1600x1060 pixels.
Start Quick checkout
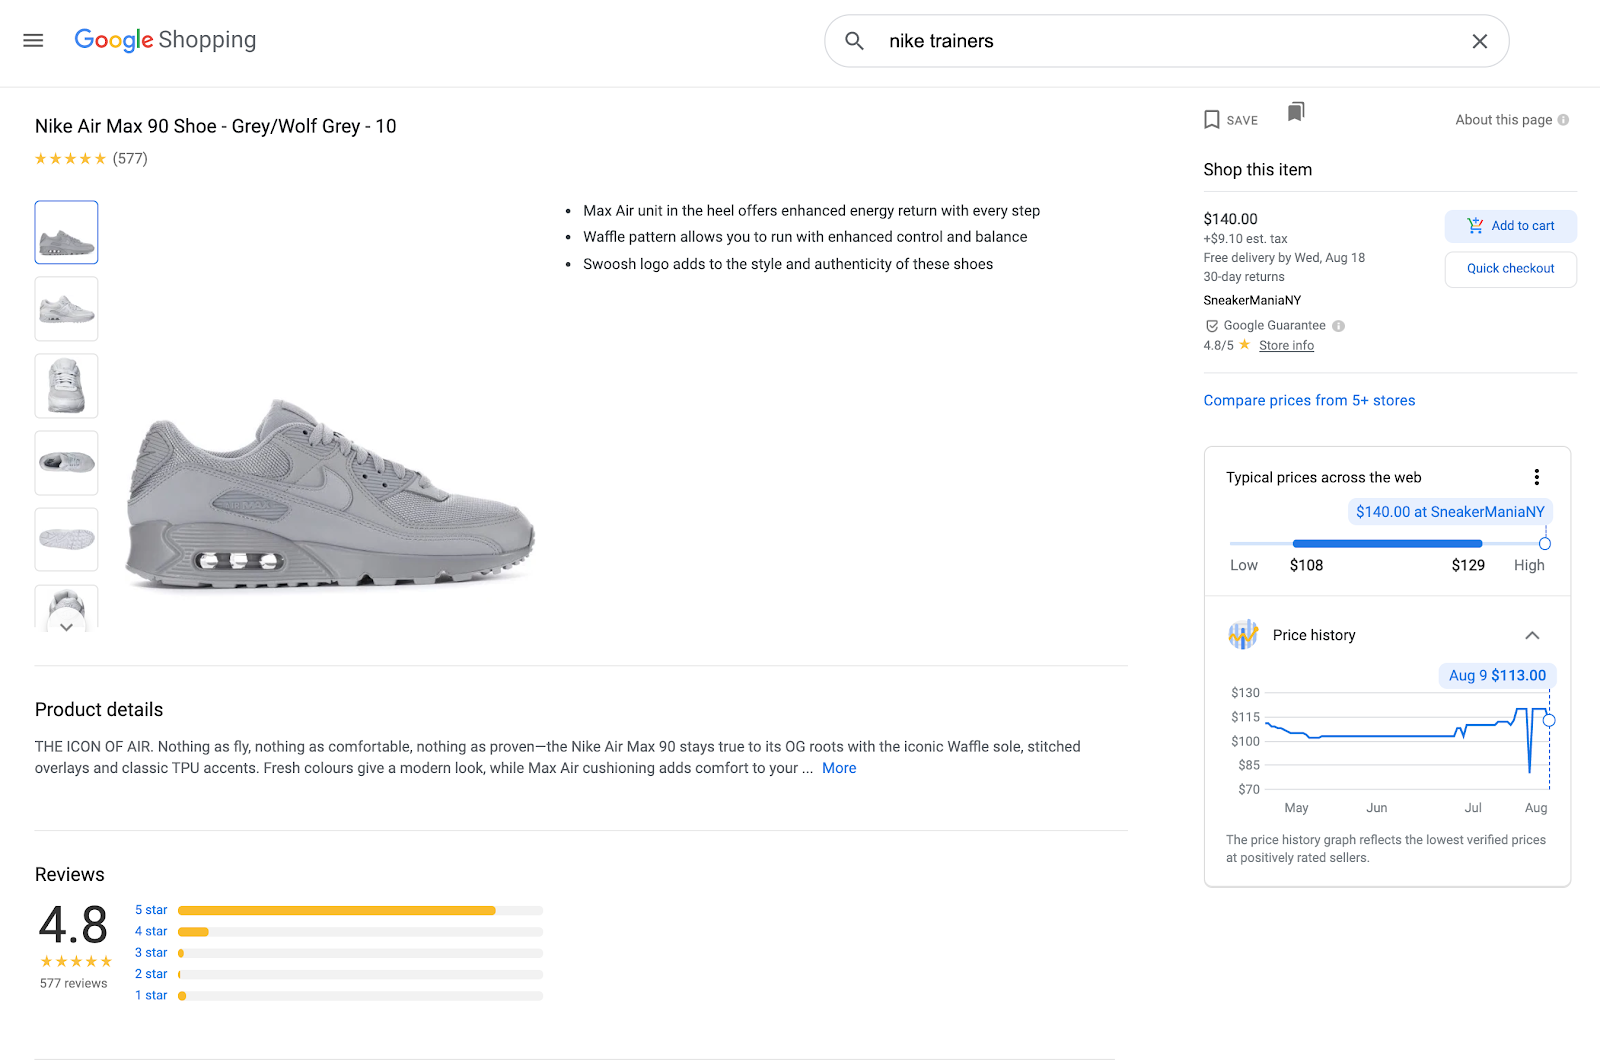1510,269
